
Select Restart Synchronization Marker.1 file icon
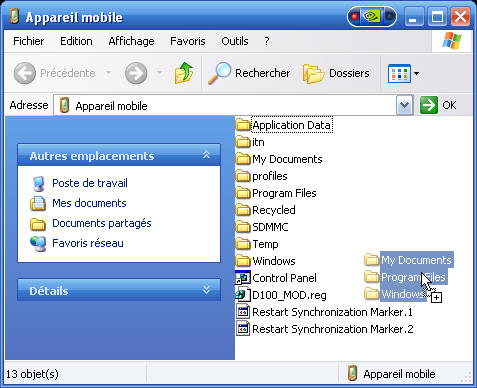coord(243,312)
